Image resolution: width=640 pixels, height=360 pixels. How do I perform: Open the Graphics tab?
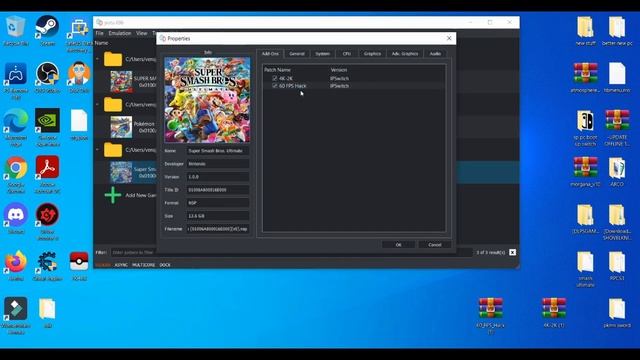point(372,53)
